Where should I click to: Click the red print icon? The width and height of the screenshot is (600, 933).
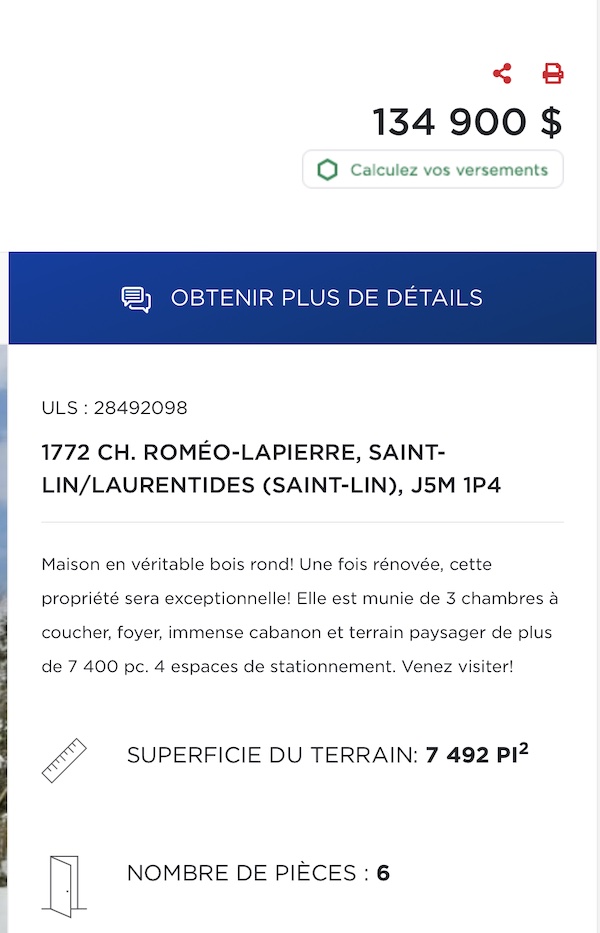(553, 73)
